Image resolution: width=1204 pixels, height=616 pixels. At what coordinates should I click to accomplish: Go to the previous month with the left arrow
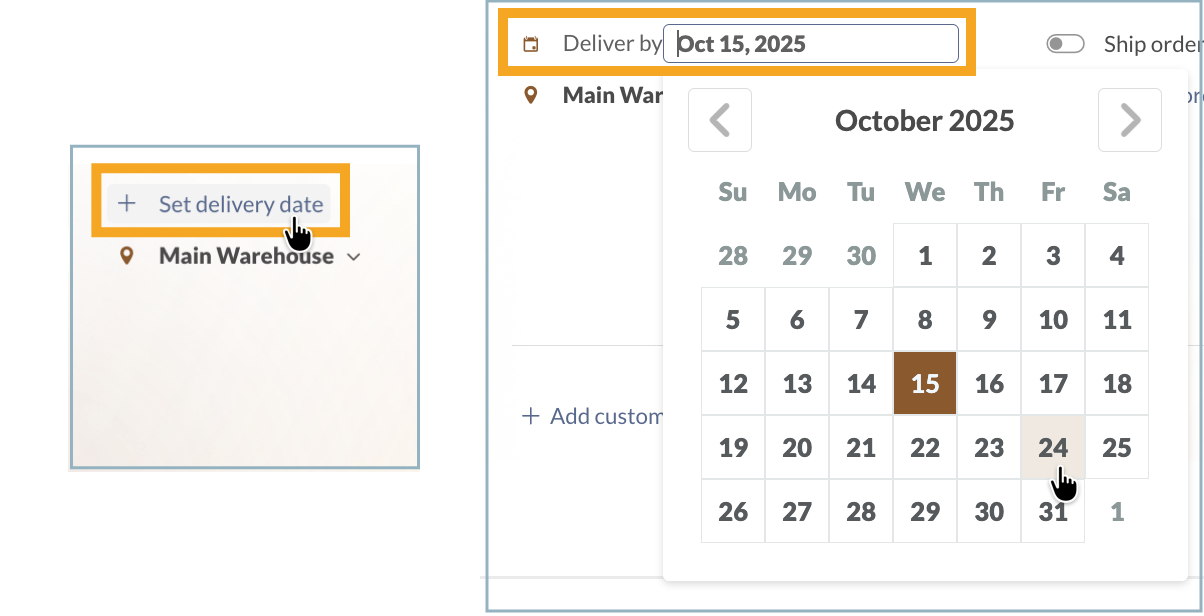click(x=719, y=120)
